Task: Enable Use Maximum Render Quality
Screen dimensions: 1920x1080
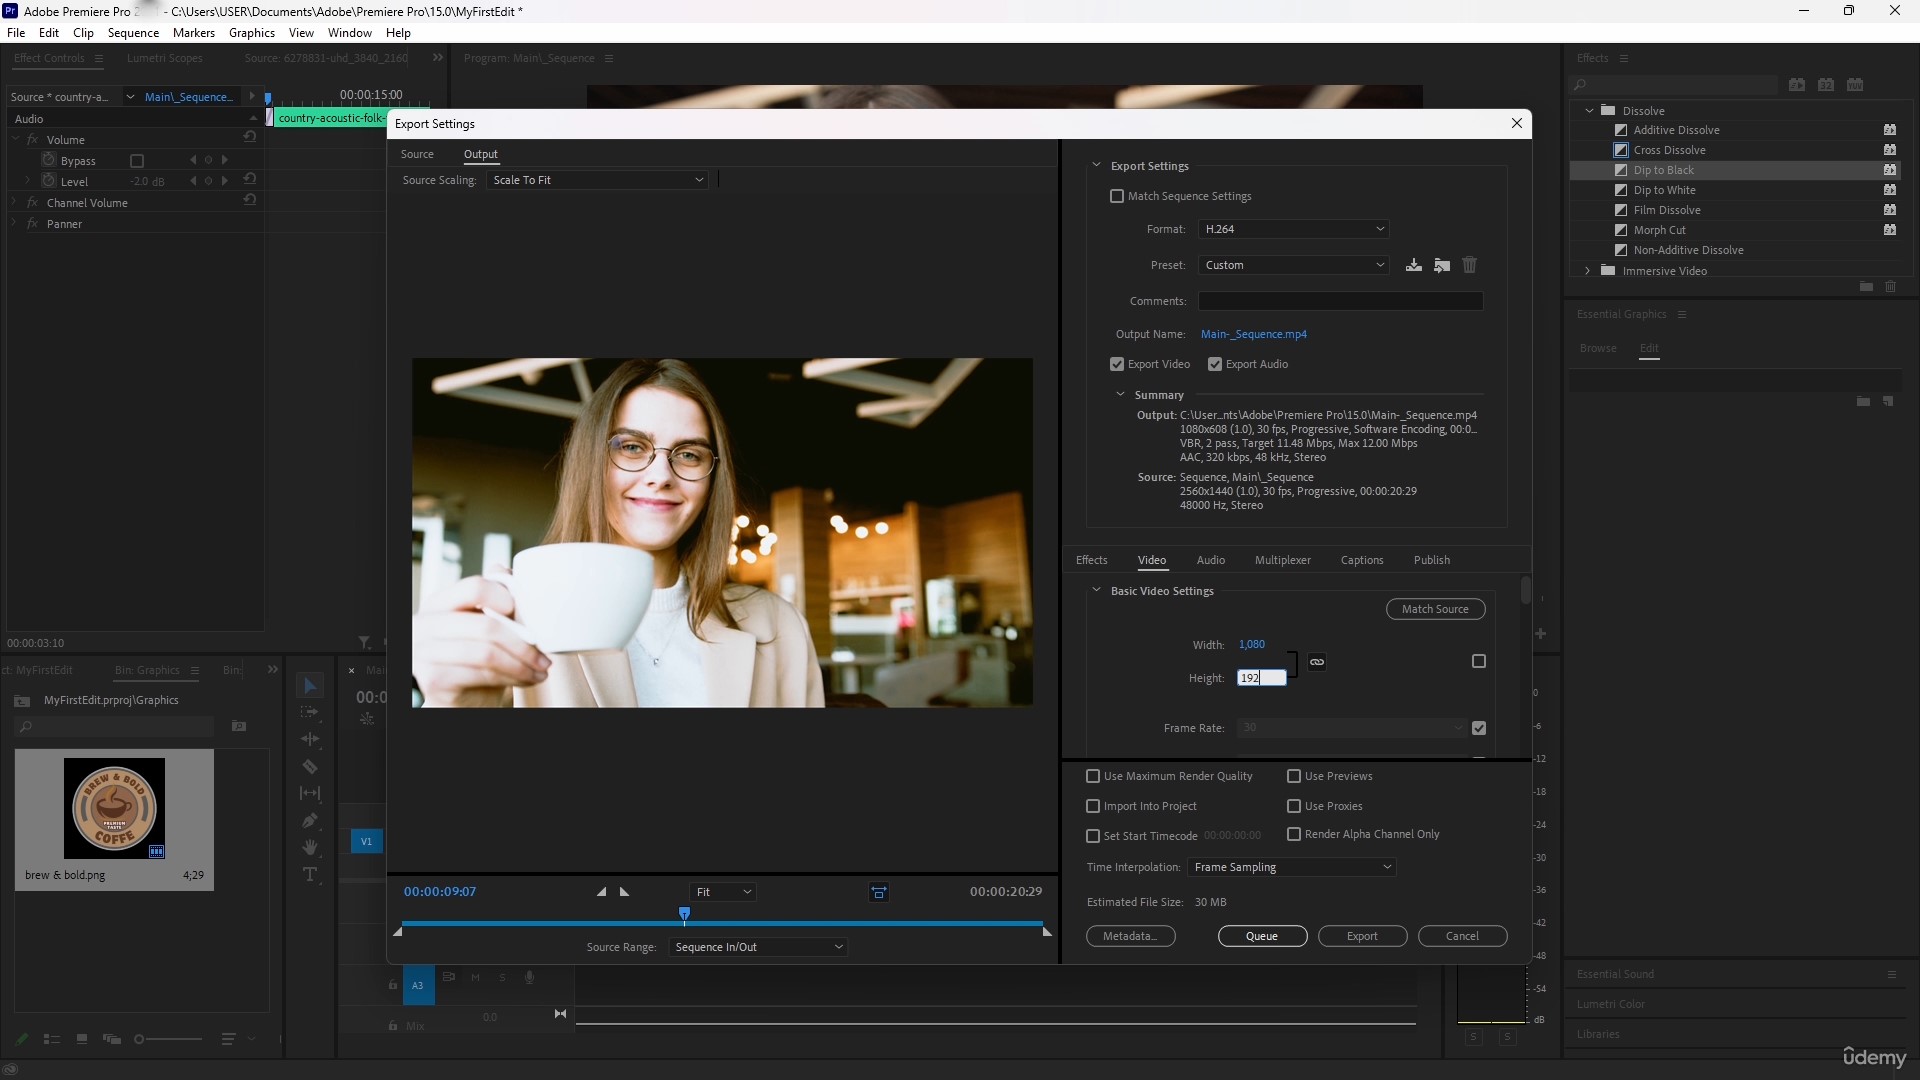Action: [1093, 776]
